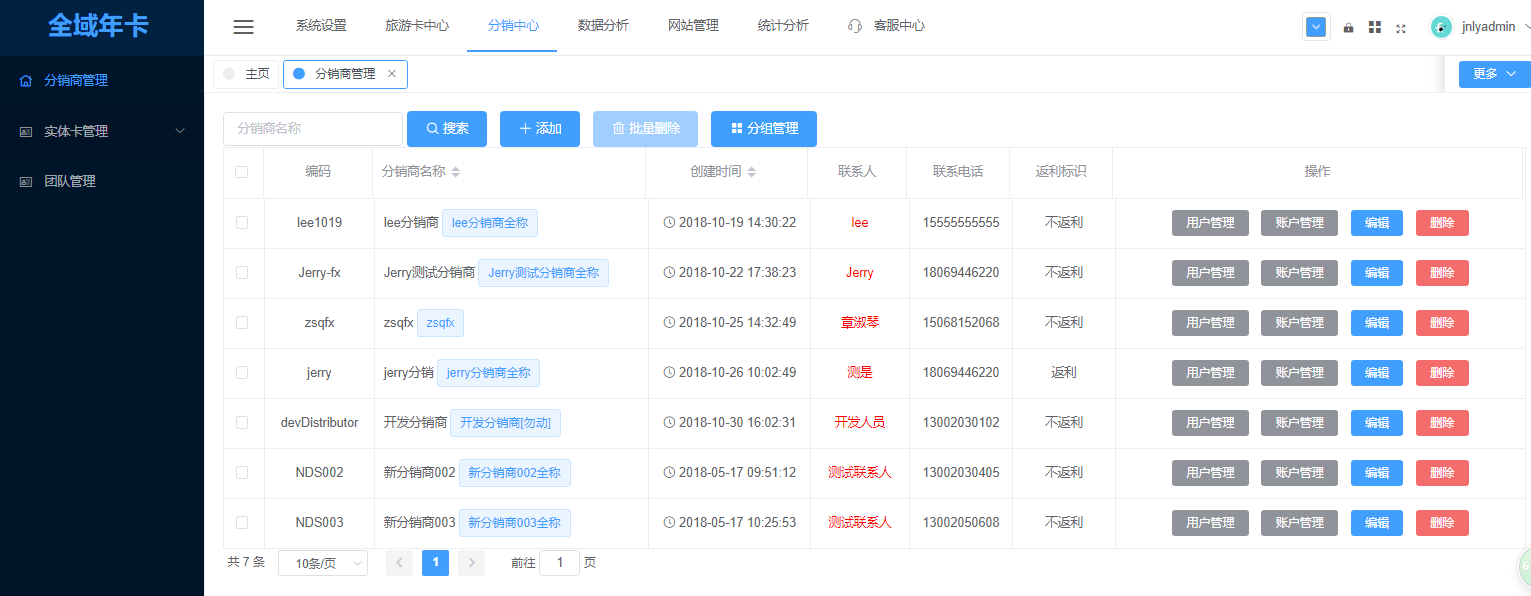Image resolution: width=1531 pixels, height=596 pixels.
Task: Delete the Jerry-fx distributor row
Action: 1441,273
